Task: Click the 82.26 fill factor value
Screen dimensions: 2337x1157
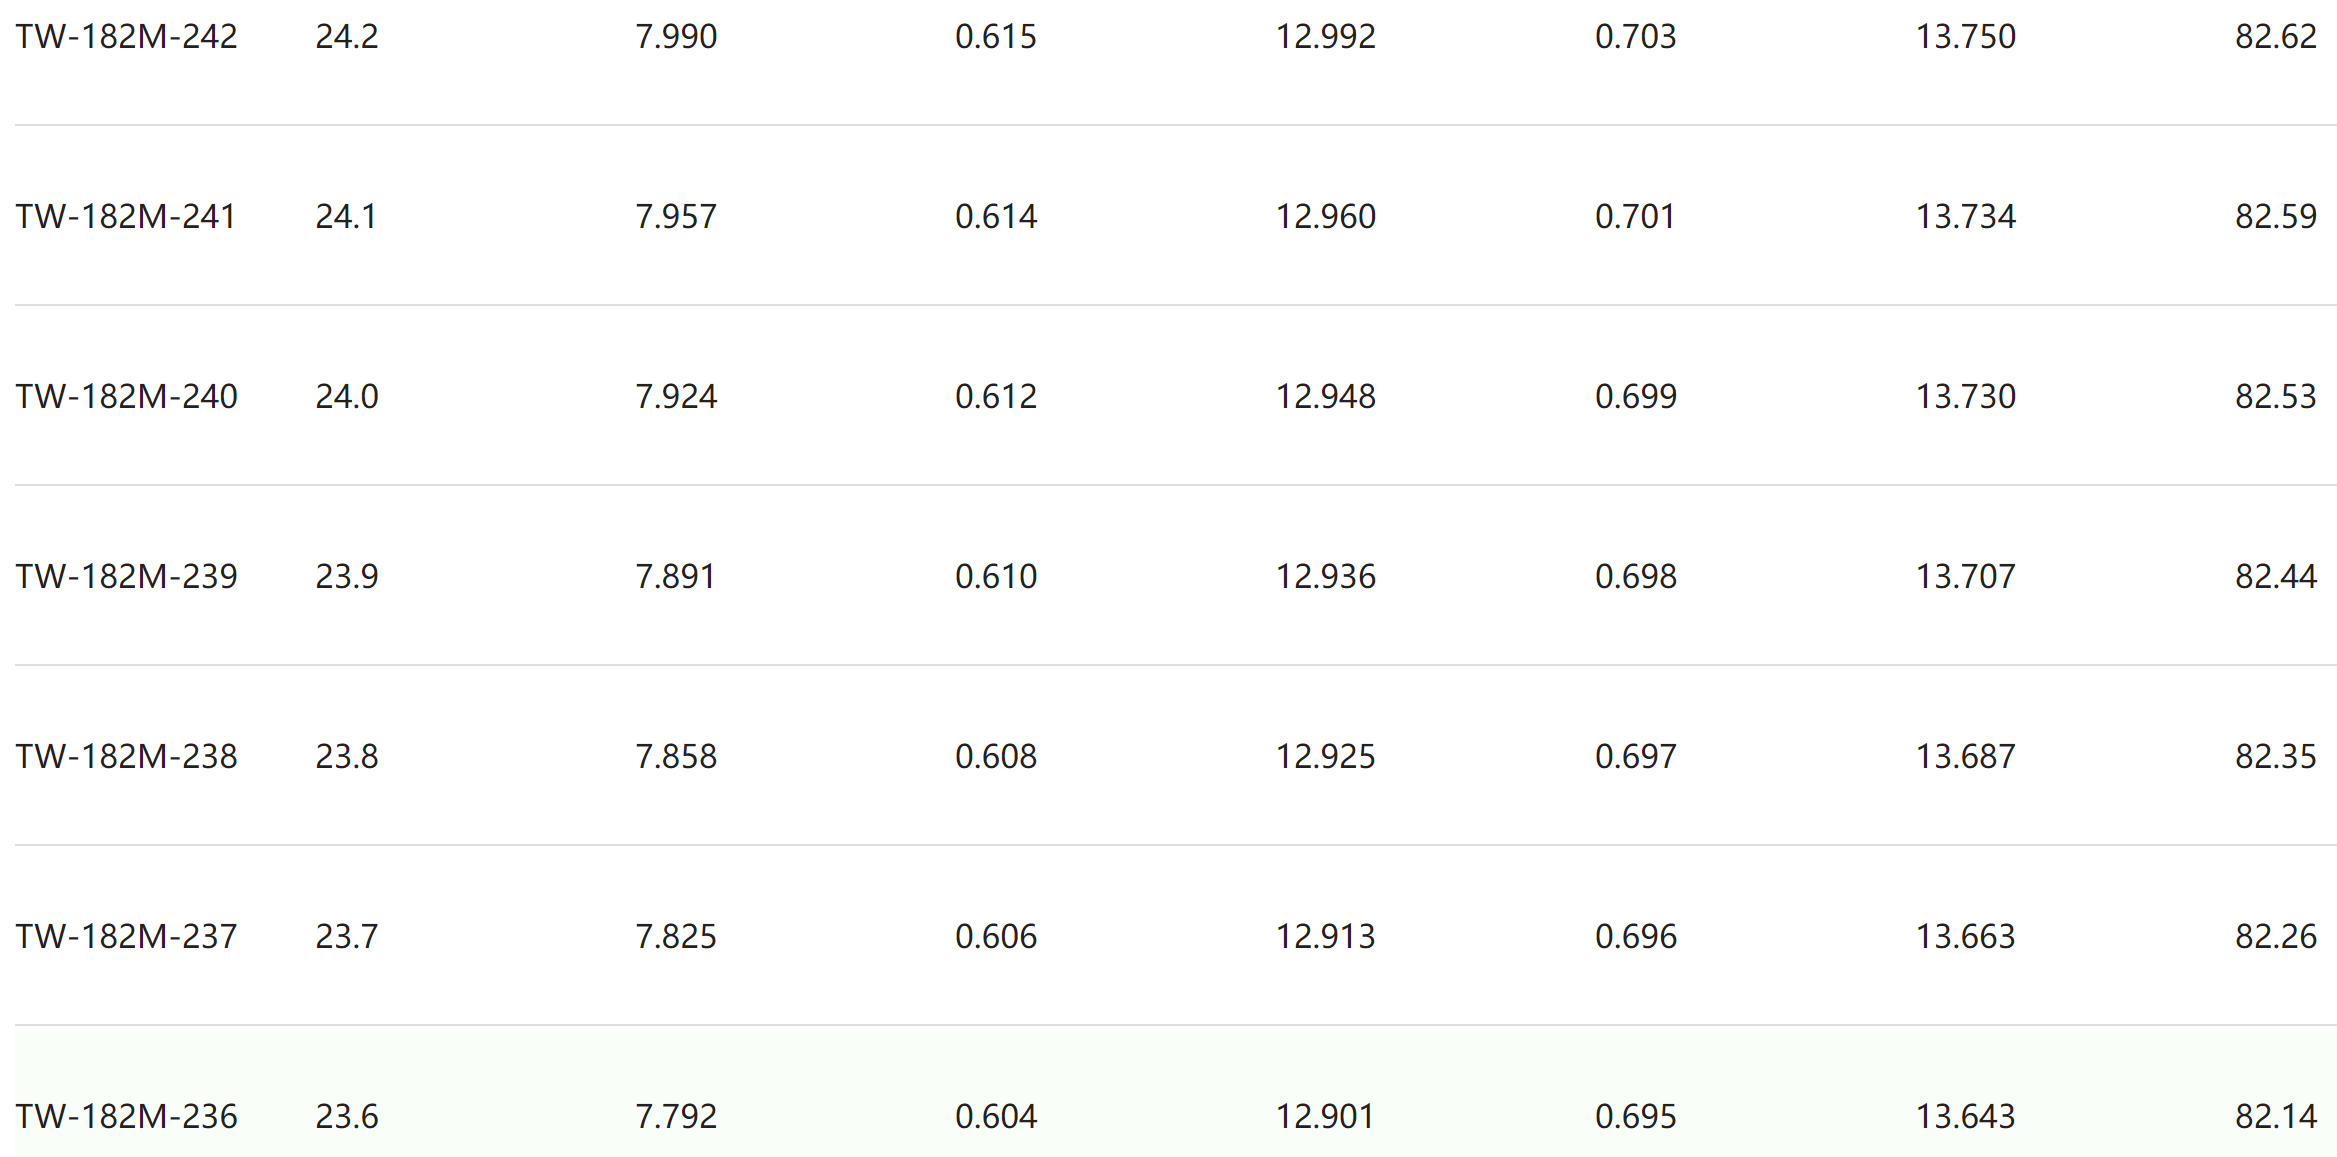Action: point(2276,937)
